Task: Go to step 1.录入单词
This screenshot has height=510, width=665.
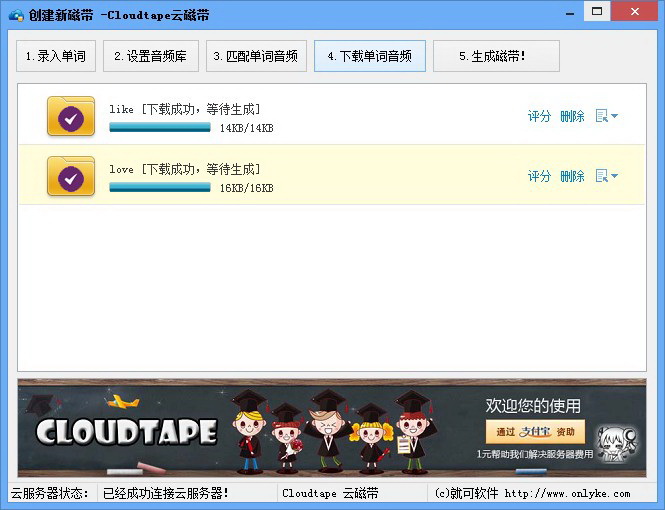Action: [x=56, y=56]
